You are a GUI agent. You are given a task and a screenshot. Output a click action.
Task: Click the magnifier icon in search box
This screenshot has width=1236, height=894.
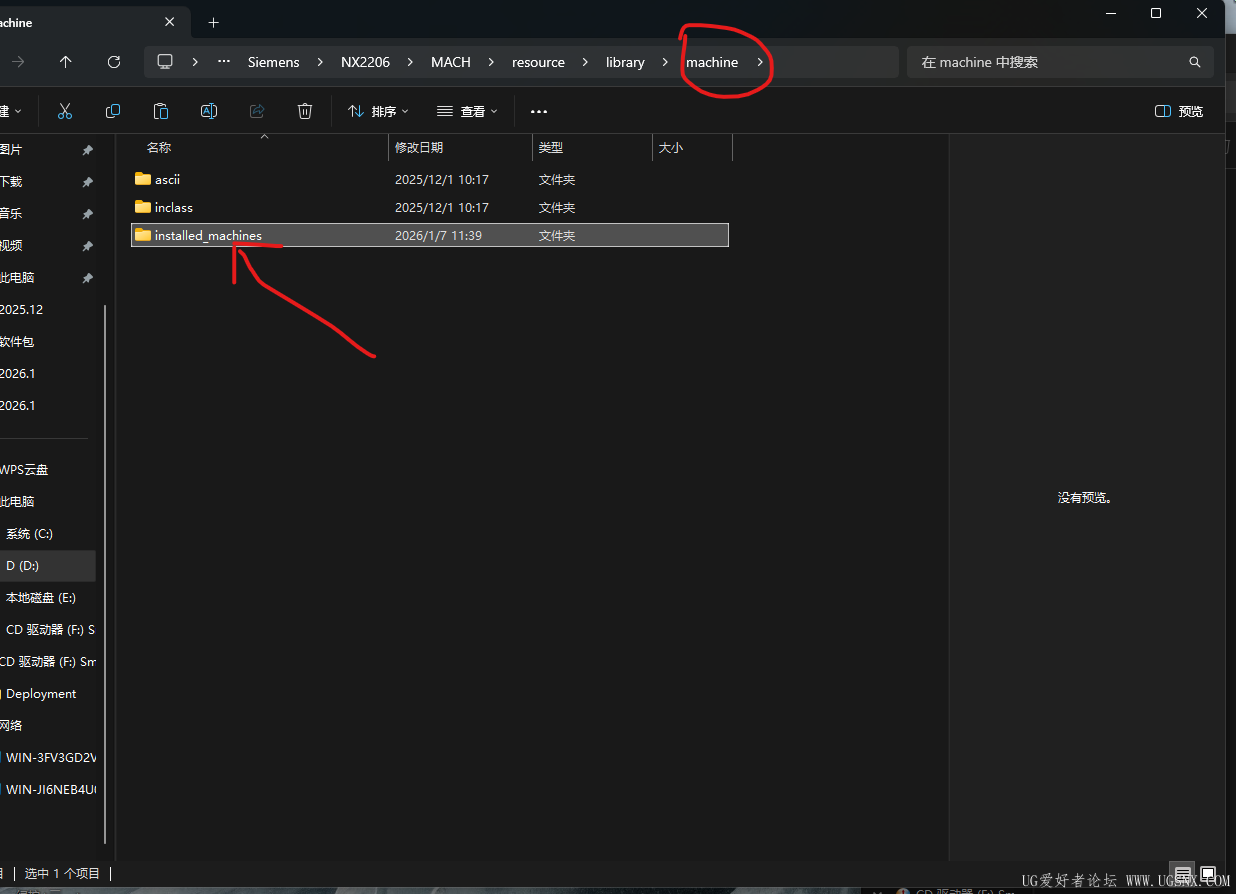pyautogui.click(x=1194, y=62)
